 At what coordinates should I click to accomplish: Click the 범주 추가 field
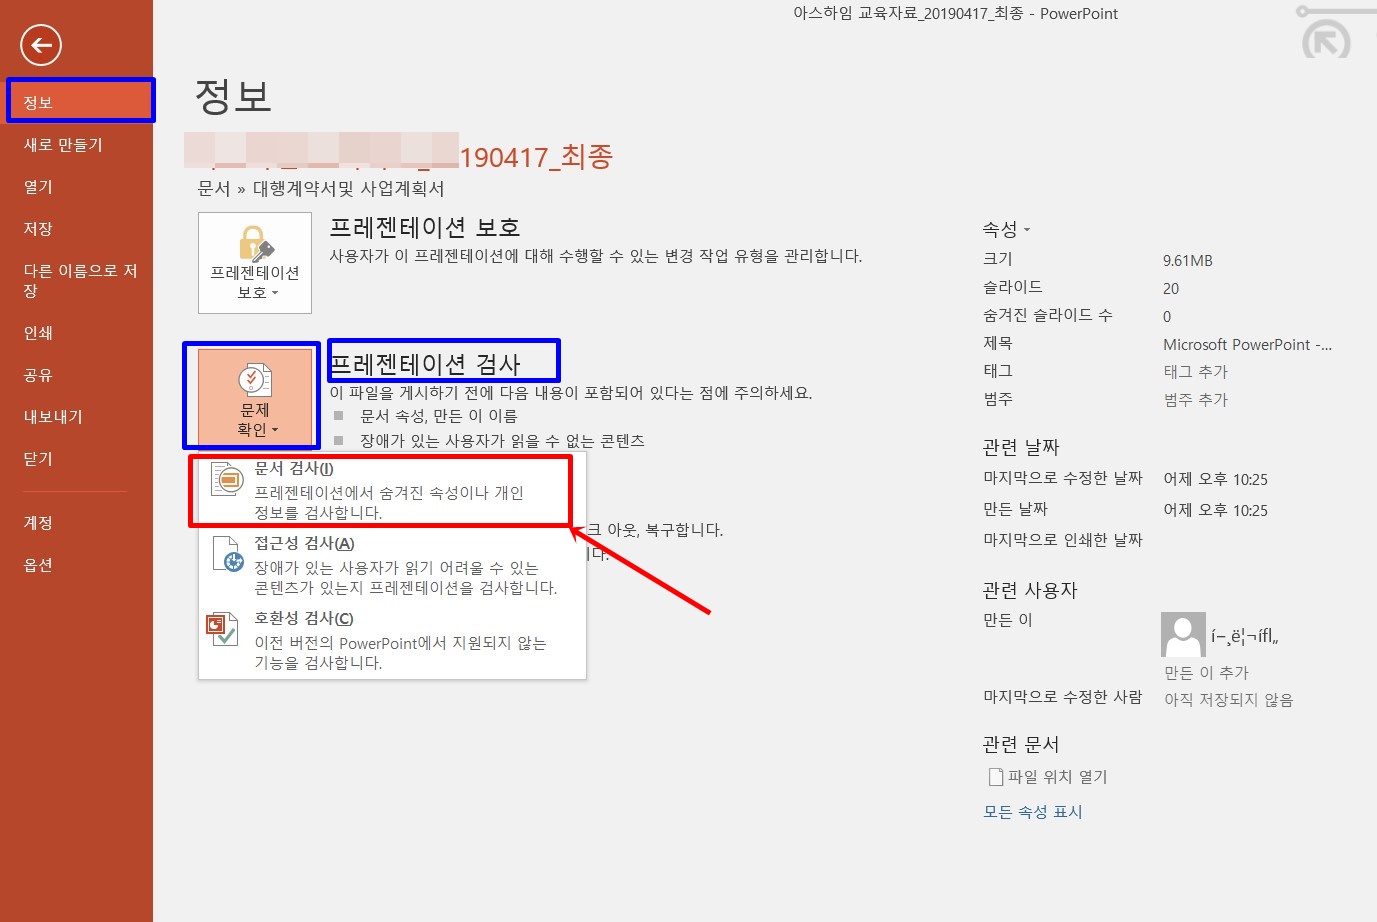1195,399
